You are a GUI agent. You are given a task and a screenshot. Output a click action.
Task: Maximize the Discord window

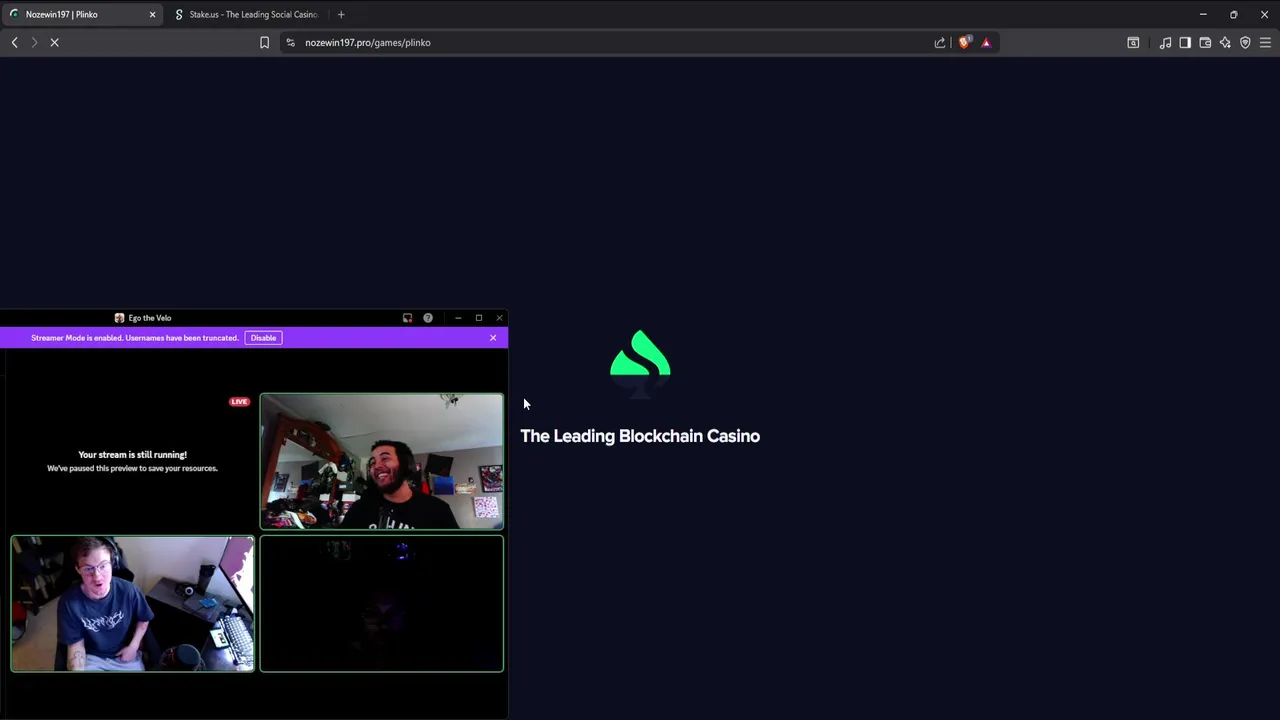[479, 318]
